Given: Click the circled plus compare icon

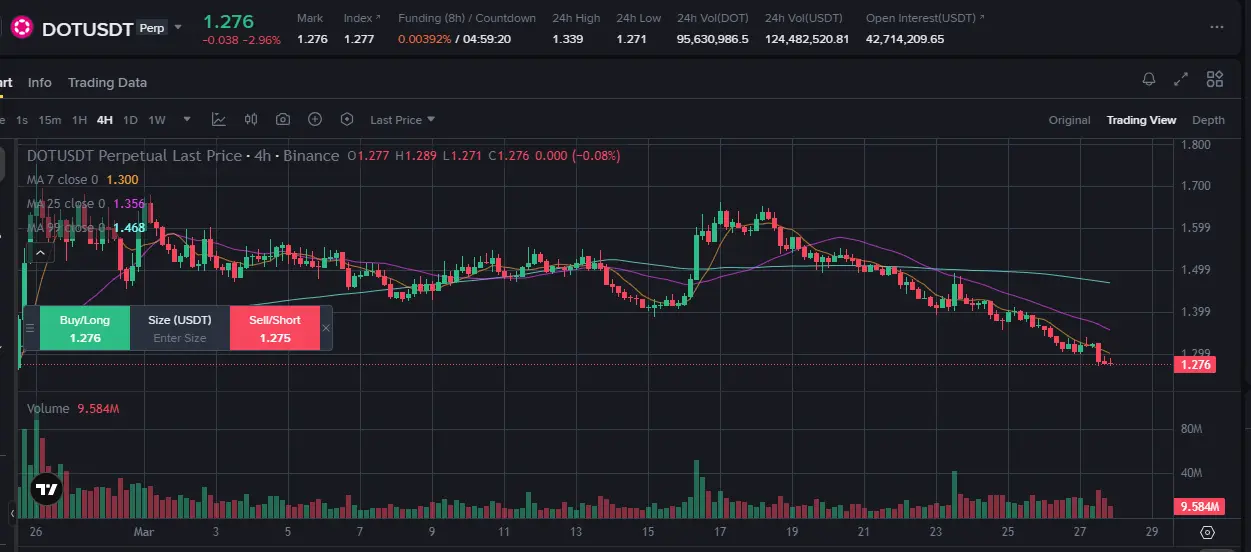Looking at the screenshot, I should [x=315, y=120].
